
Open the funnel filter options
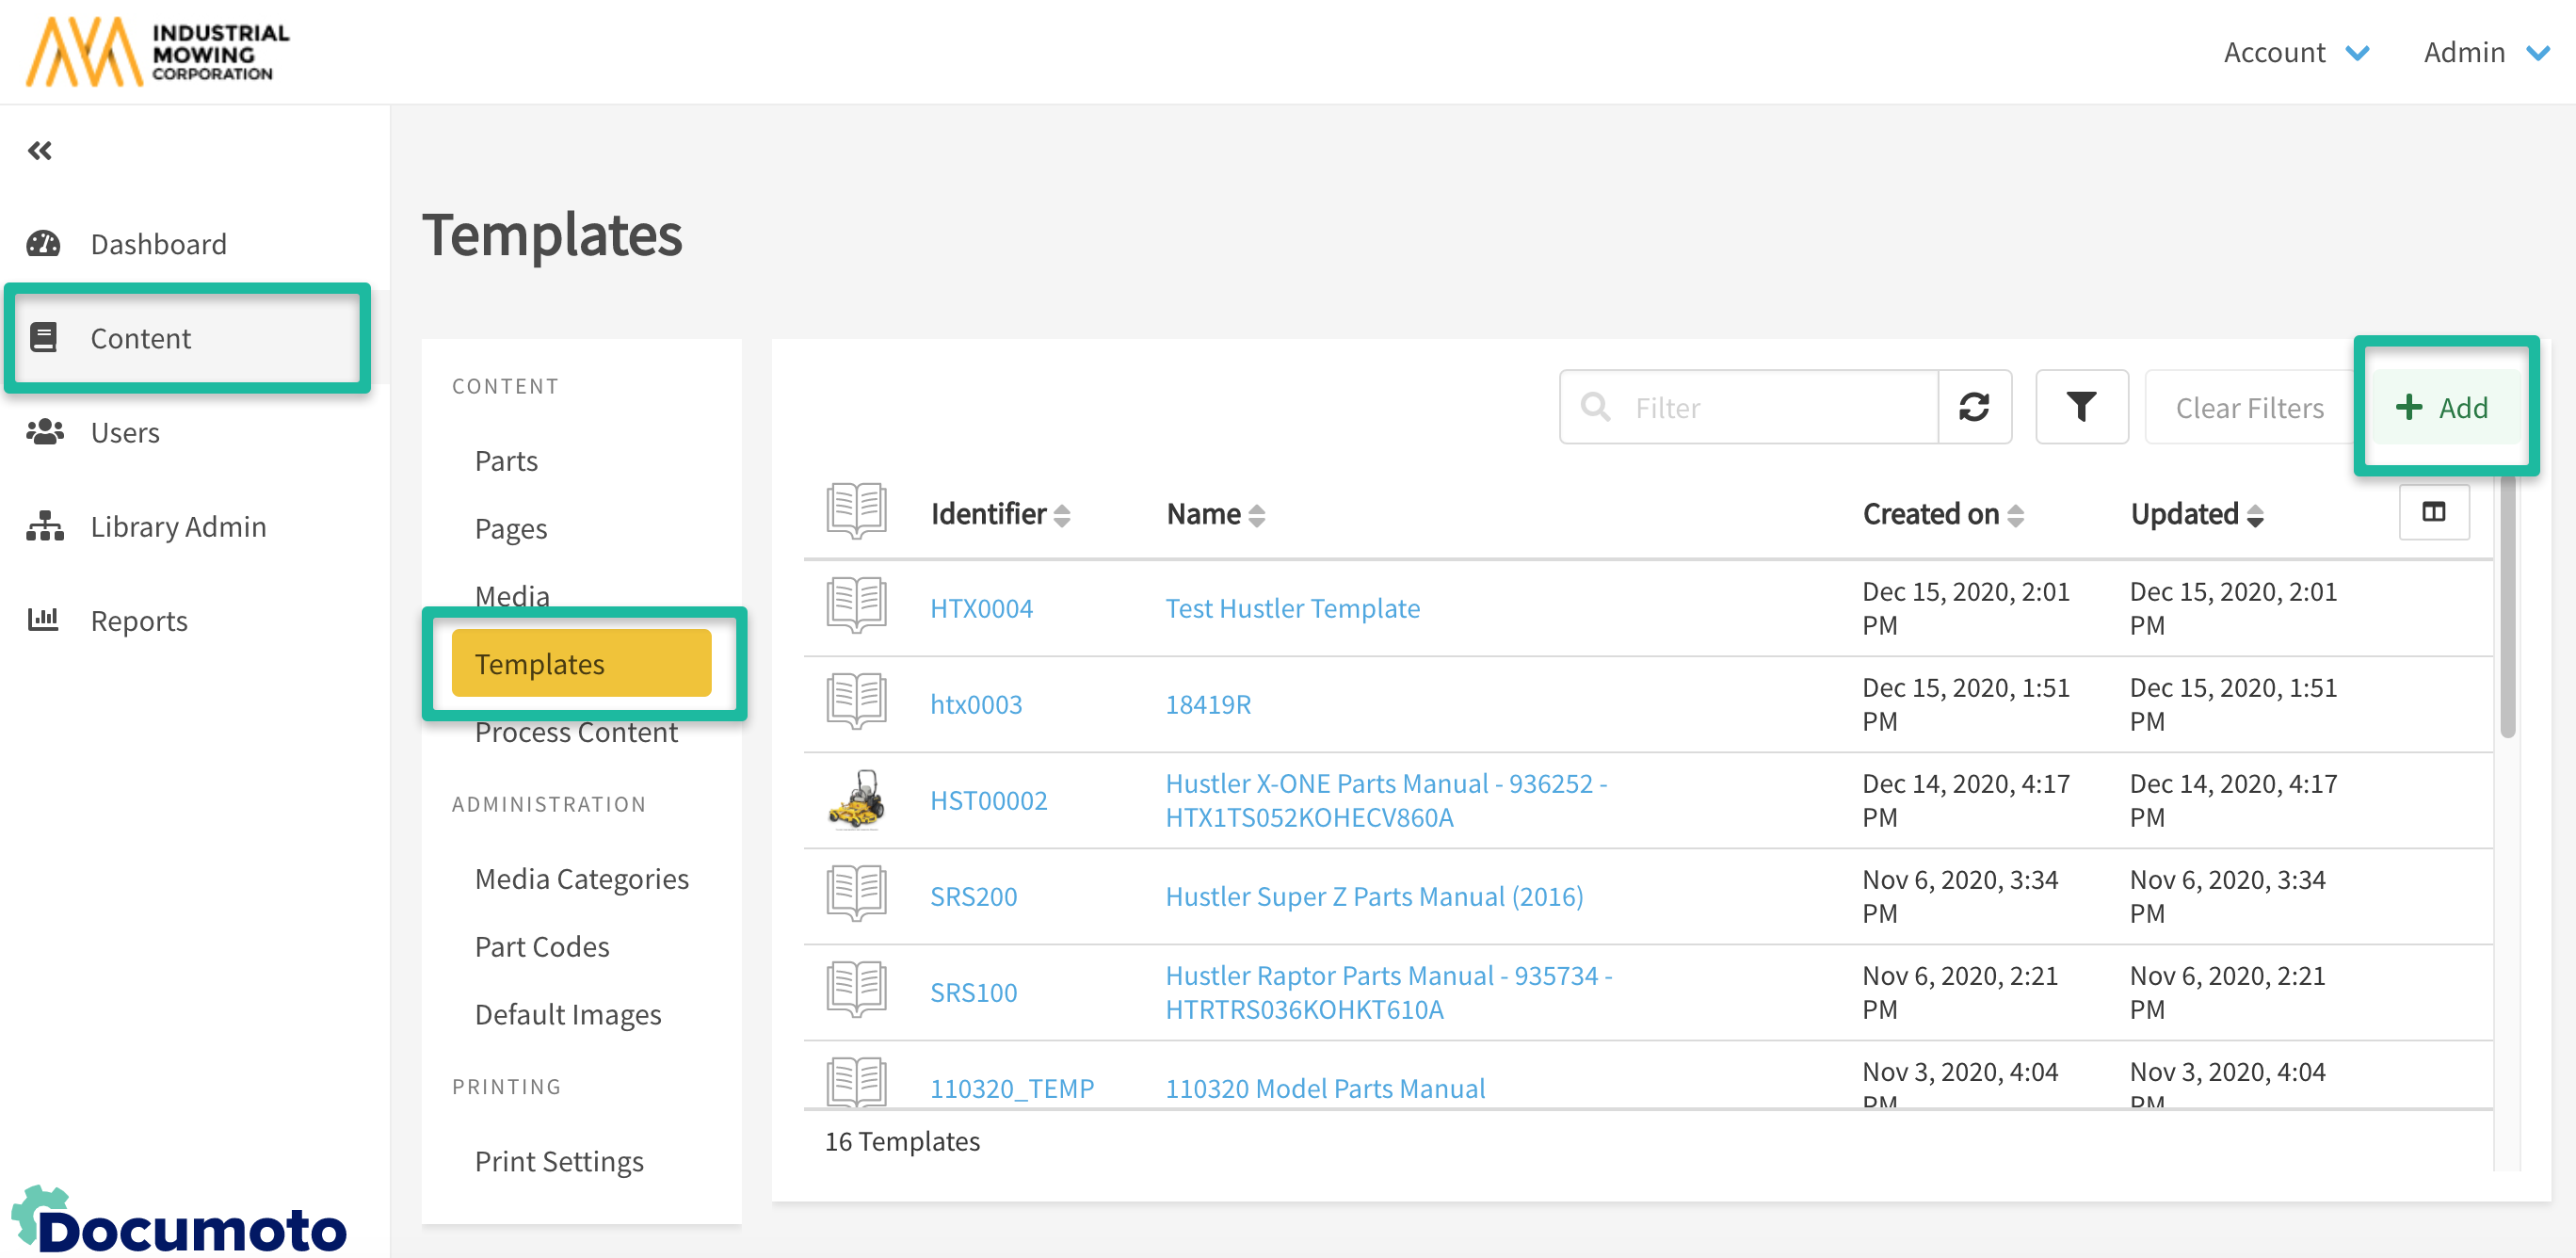click(x=2082, y=407)
